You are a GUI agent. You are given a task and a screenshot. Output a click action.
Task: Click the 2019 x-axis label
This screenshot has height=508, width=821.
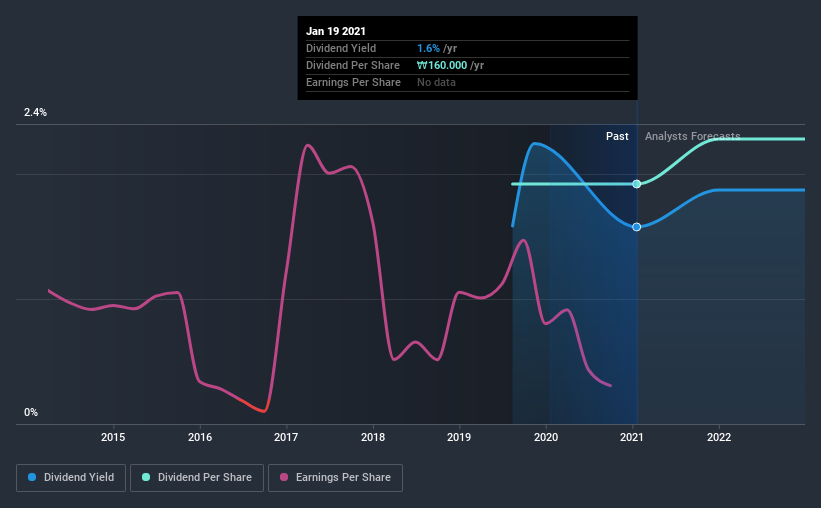459,437
